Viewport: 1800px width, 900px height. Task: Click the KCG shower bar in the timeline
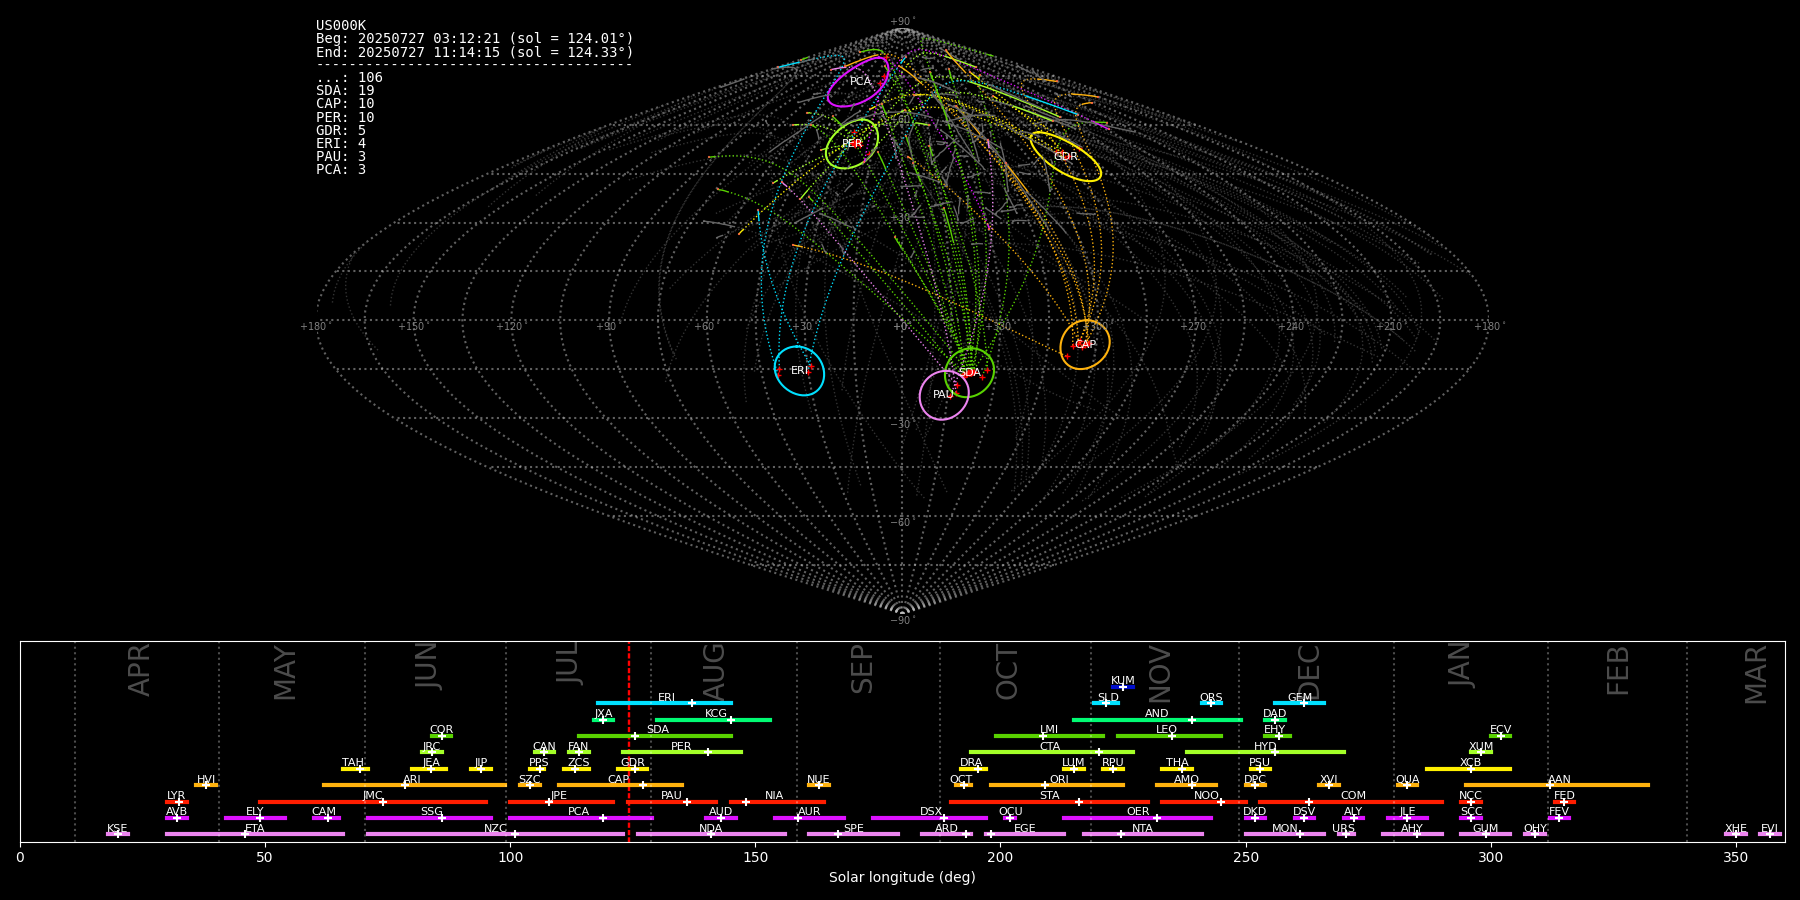pos(713,719)
